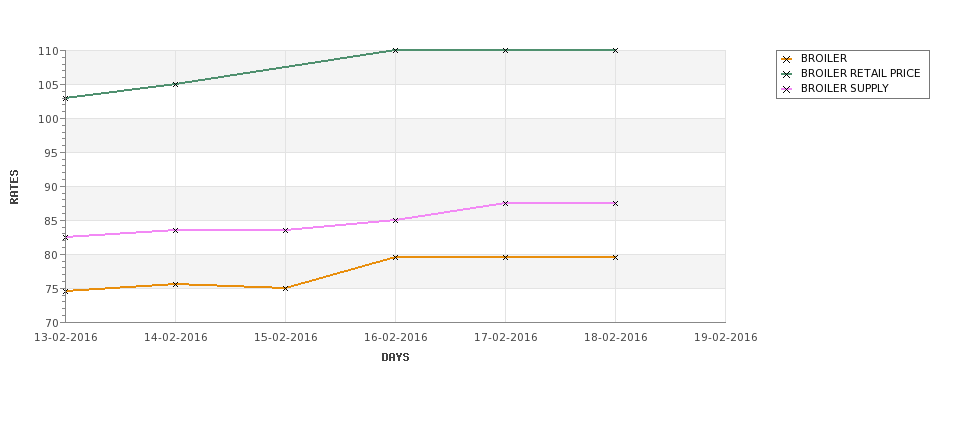Click the 13-02-2016 x-axis date label
This screenshot has width=975, height=429.
pyautogui.click(x=65, y=338)
